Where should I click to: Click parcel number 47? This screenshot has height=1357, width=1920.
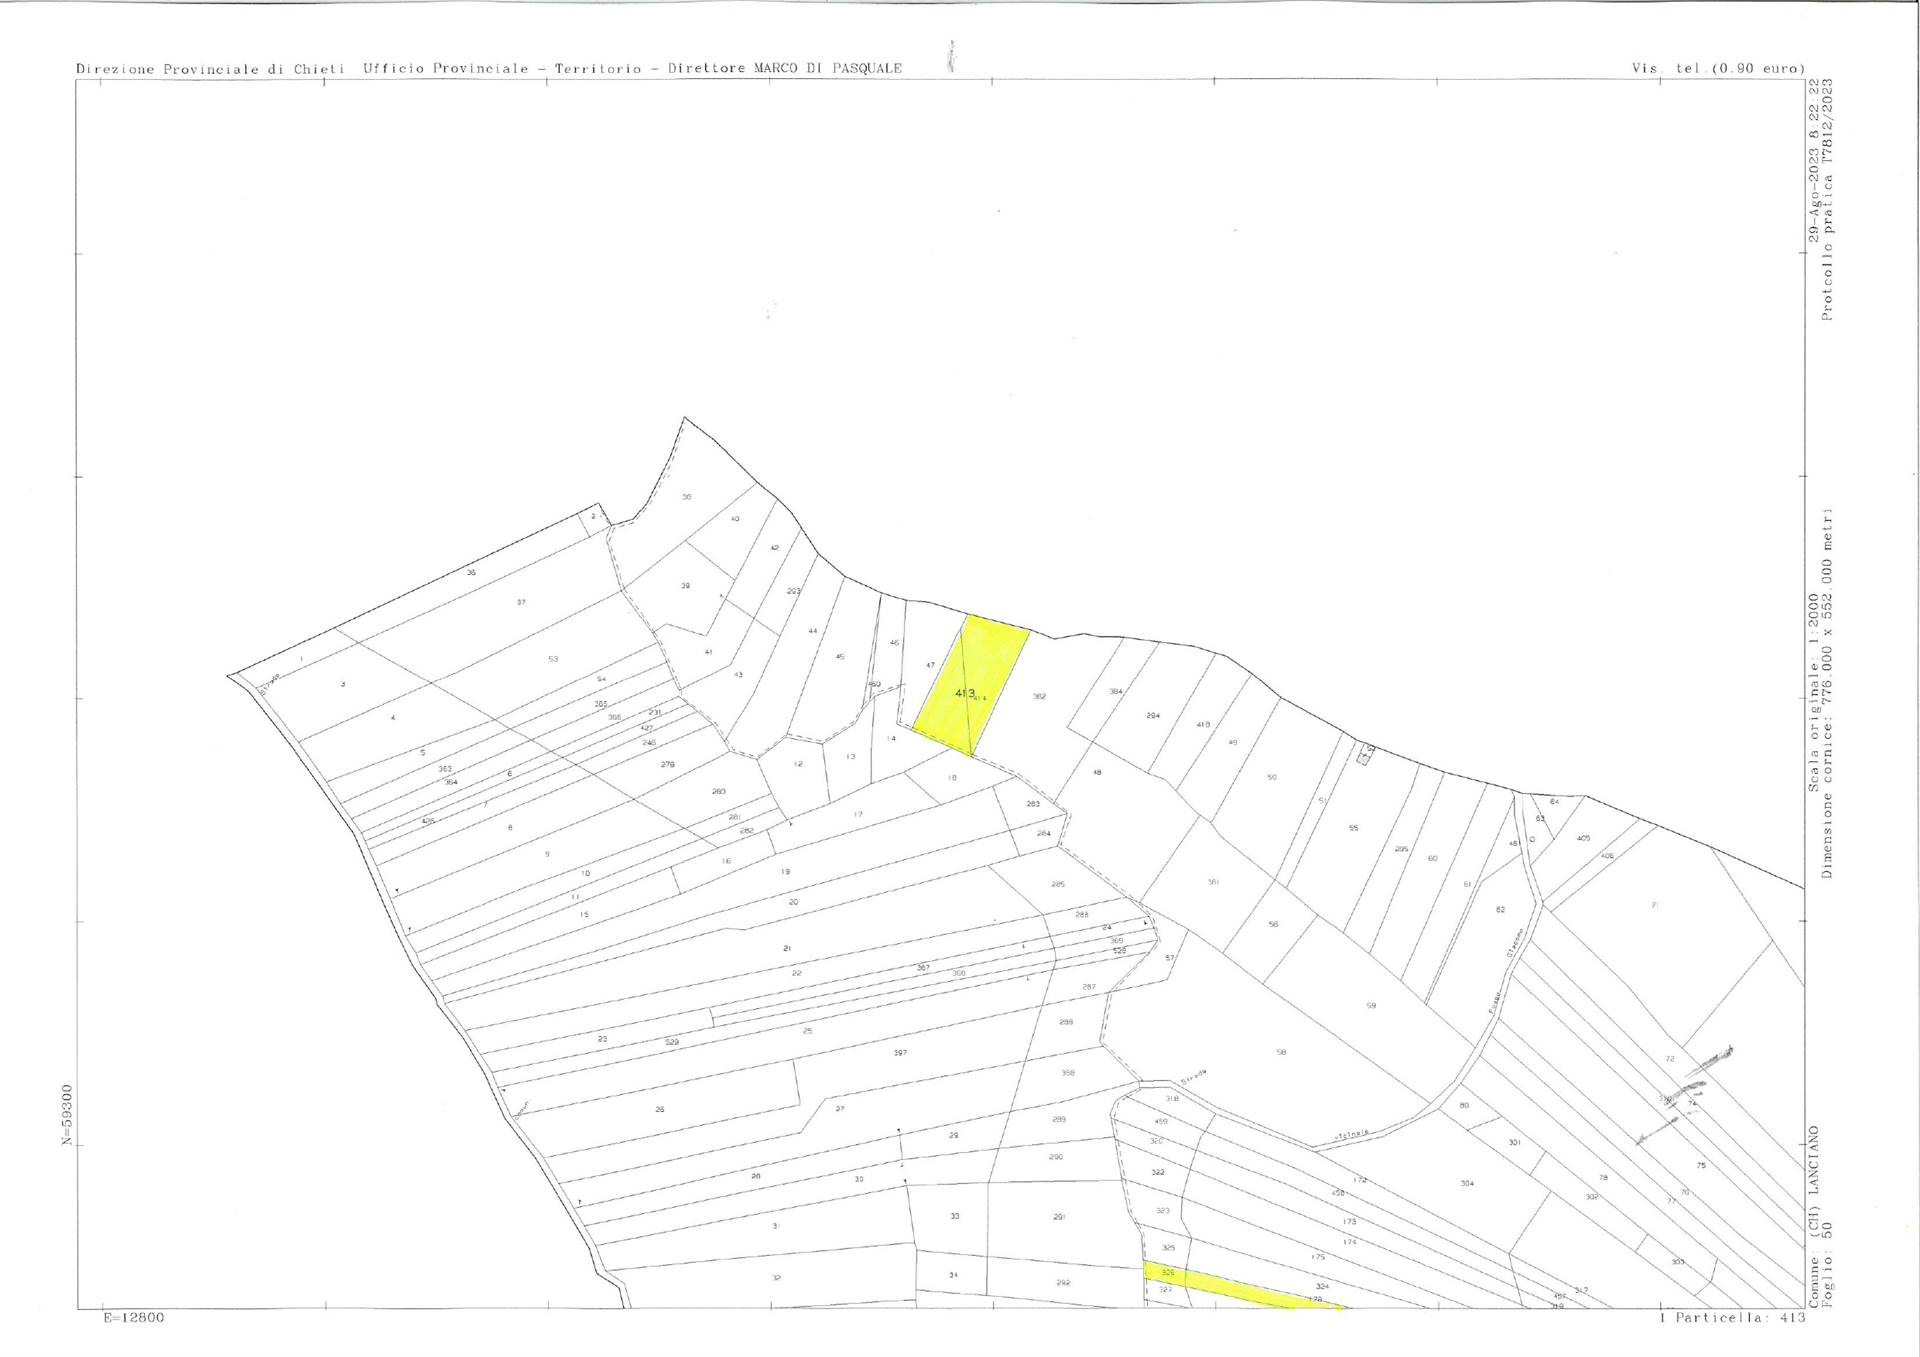(x=930, y=665)
